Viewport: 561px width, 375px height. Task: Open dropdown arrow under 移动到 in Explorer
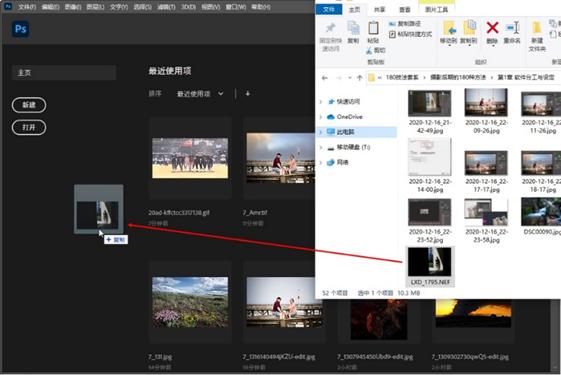coord(449,46)
